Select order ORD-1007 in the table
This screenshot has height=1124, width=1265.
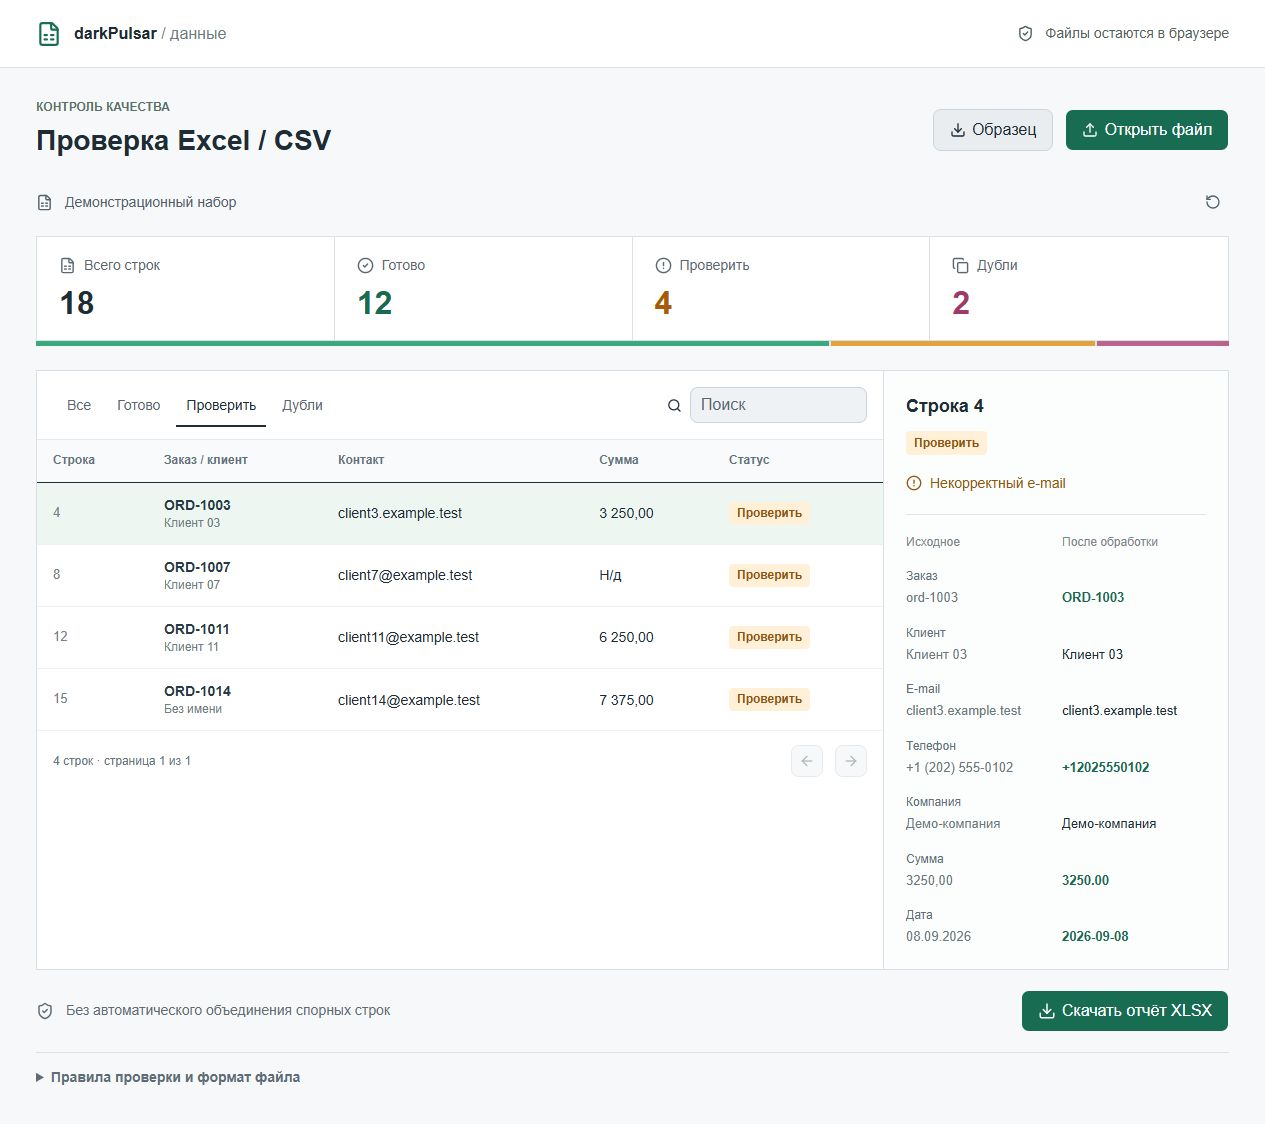coord(460,575)
